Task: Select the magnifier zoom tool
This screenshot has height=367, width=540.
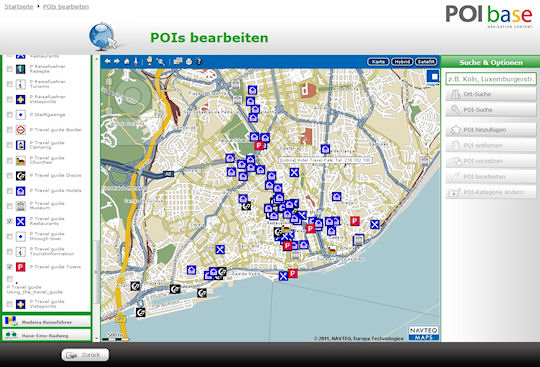Action: pyautogui.click(x=160, y=62)
